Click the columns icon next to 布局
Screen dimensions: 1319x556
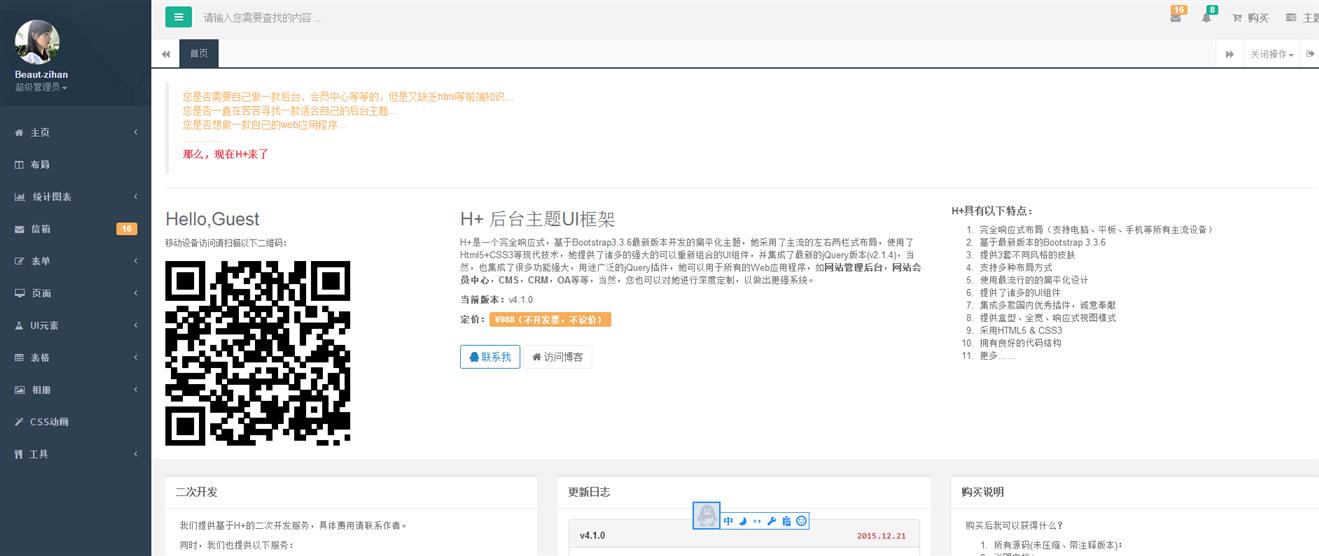(x=19, y=164)
